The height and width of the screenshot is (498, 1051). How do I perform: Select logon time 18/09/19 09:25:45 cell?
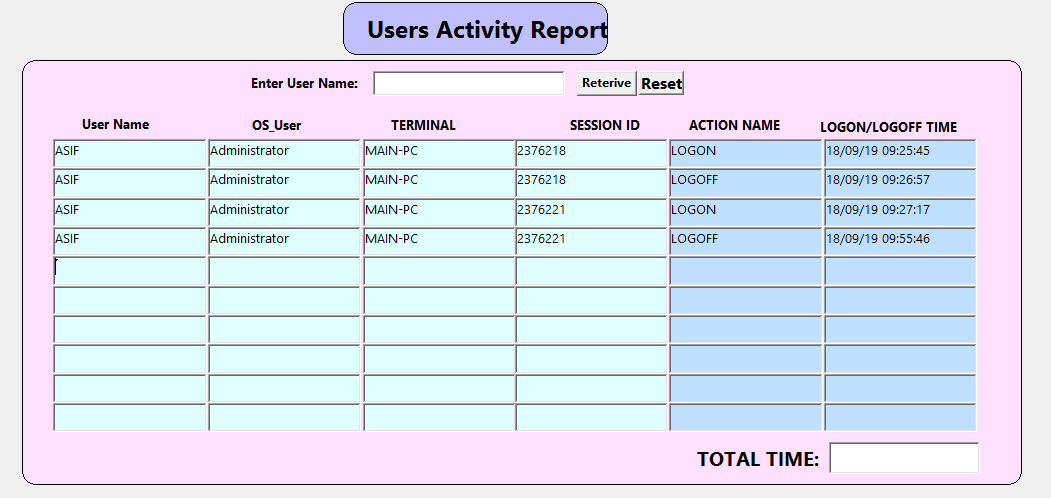tap(899, 152)
